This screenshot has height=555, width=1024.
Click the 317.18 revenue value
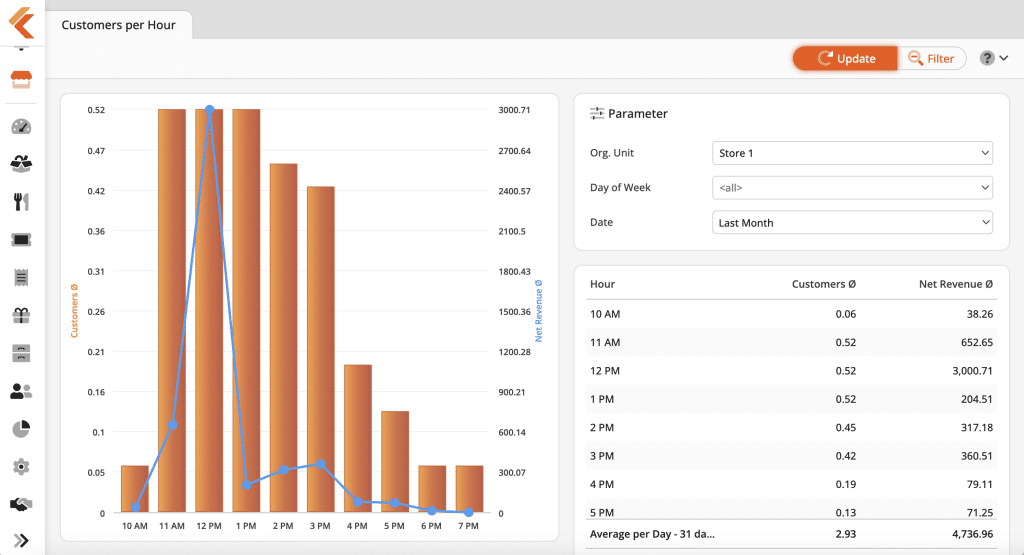(976, 428)
